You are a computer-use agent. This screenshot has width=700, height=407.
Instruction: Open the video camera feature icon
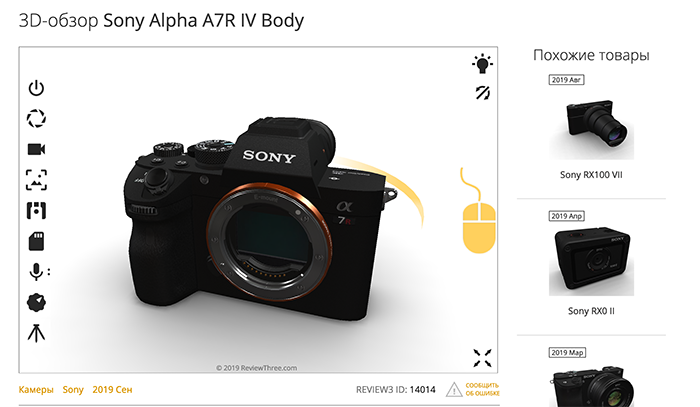tap(36, 149)
